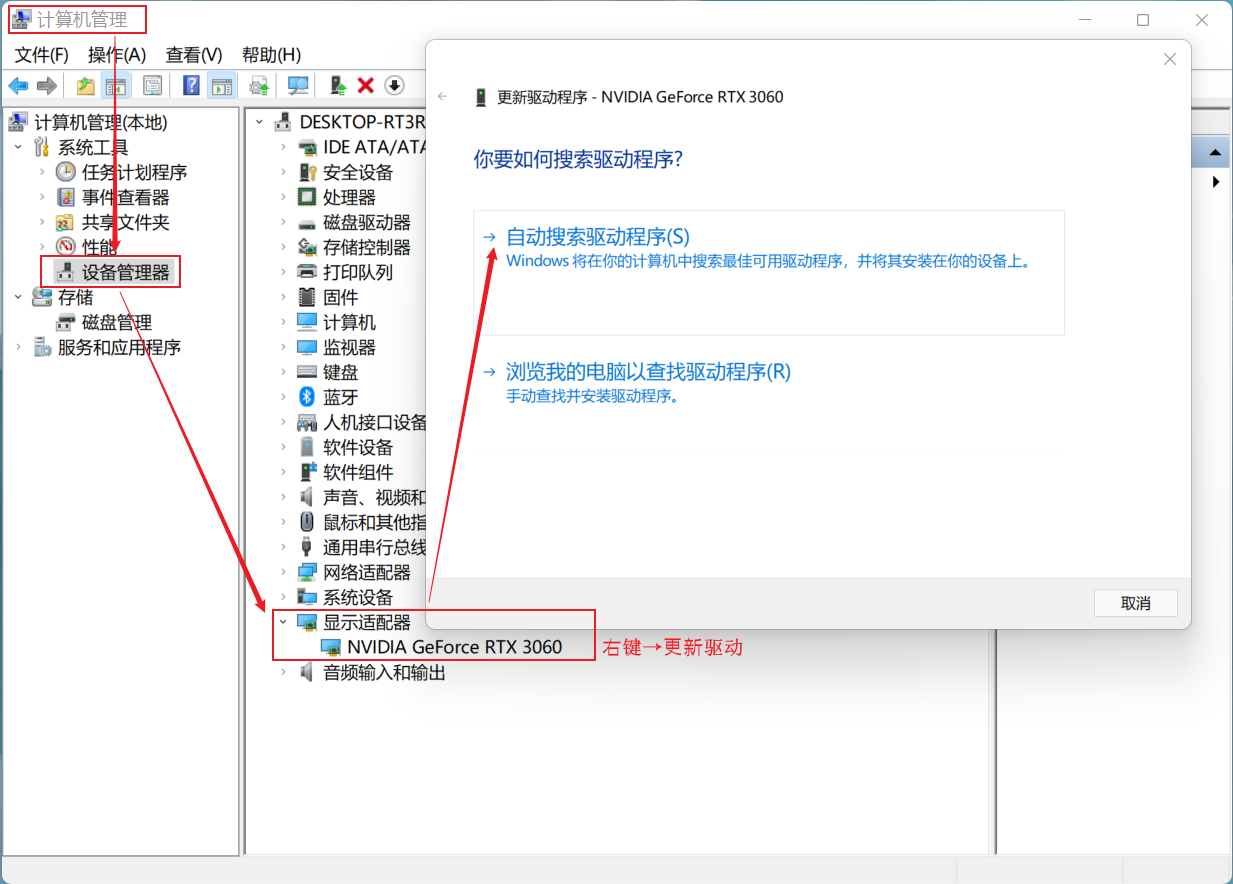Open the 查看(V) menu
This screenshot has height=884, width=1233.
pyautogui.click(x=194, y=54)
